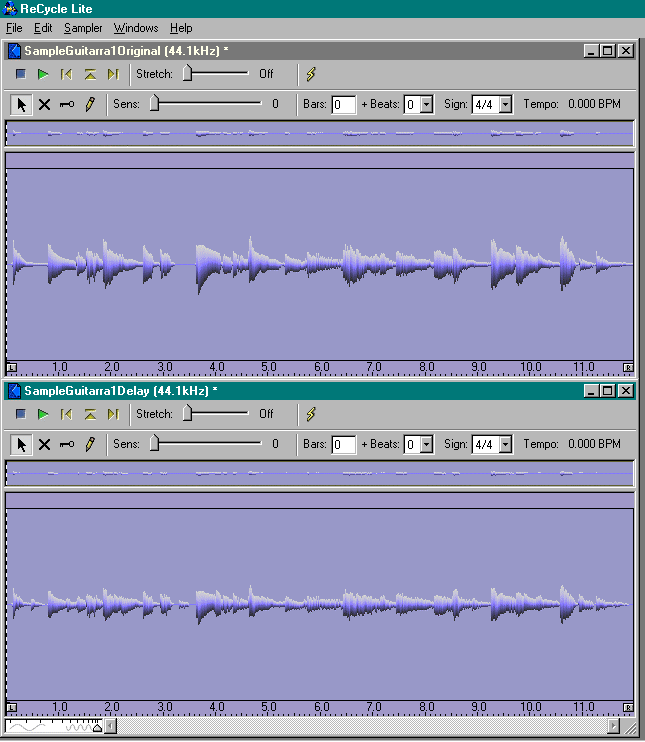Screen dimensions: 645x742
Task: Select arrow pointer tool in SampleGuitarra1Original window
Action: click(21, 104)
